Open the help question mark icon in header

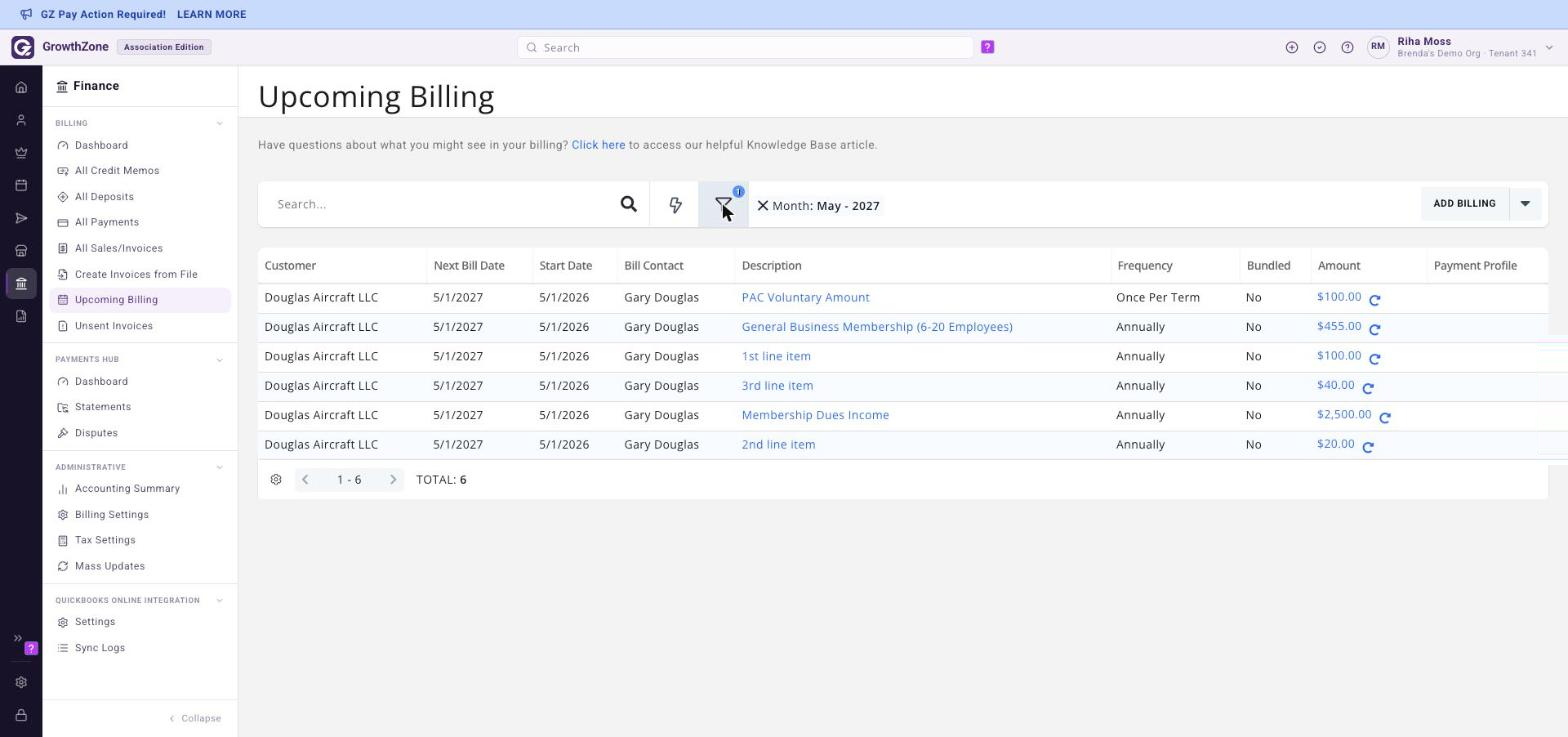click(x=1347, y=47)
